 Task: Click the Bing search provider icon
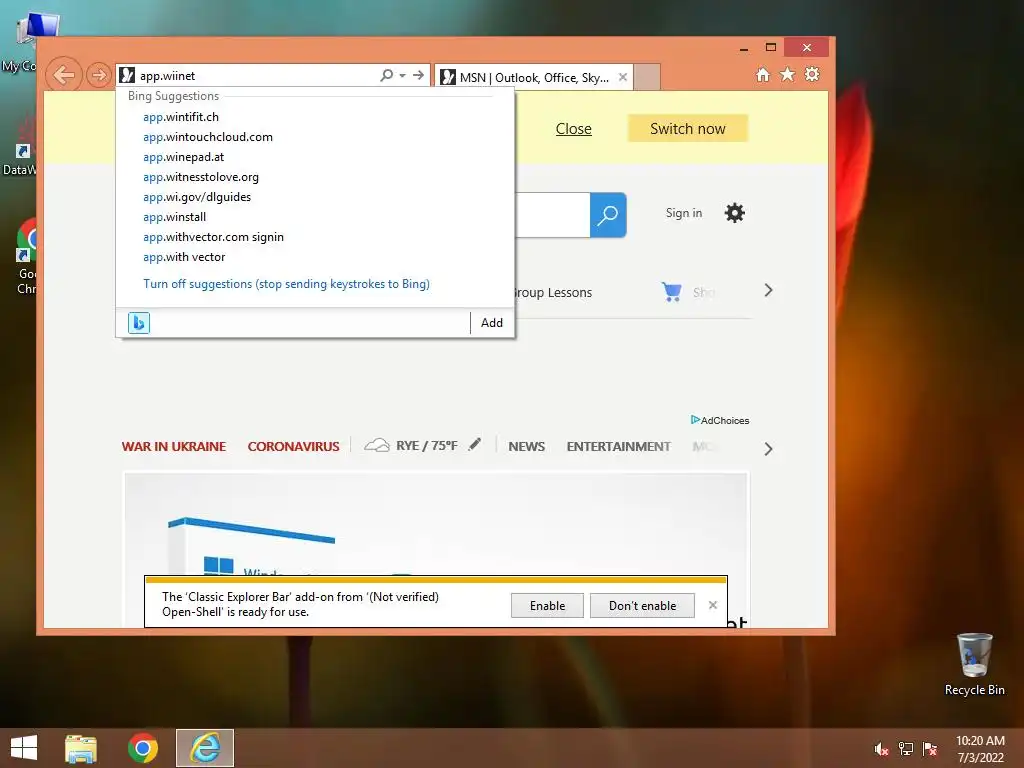139,323
